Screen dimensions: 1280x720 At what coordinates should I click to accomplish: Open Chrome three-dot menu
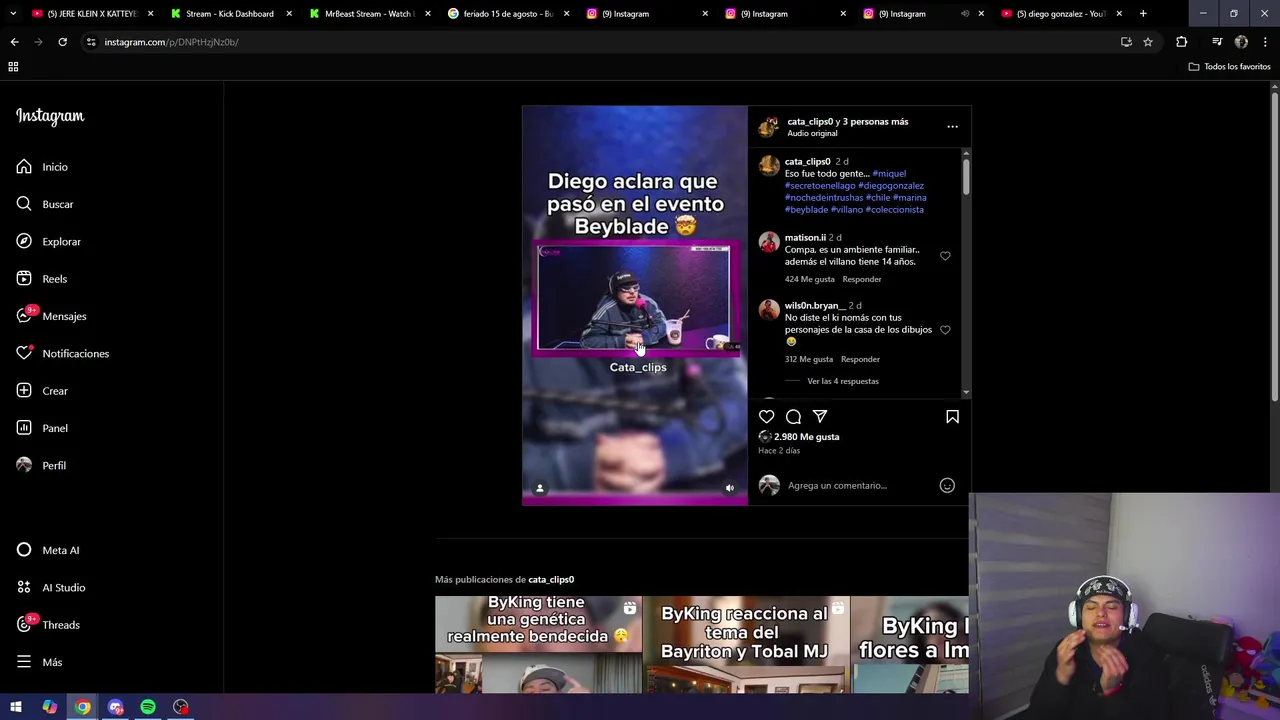coord(1265,42)
